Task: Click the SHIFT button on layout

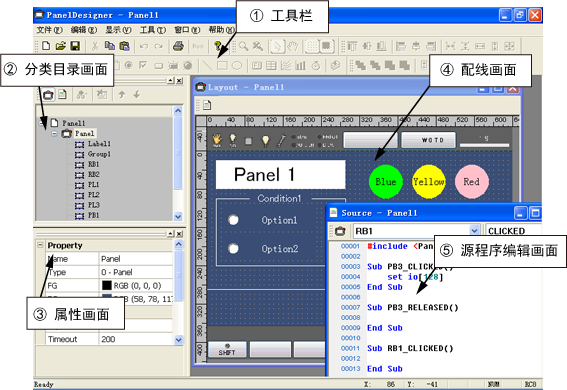Action: 227,350
